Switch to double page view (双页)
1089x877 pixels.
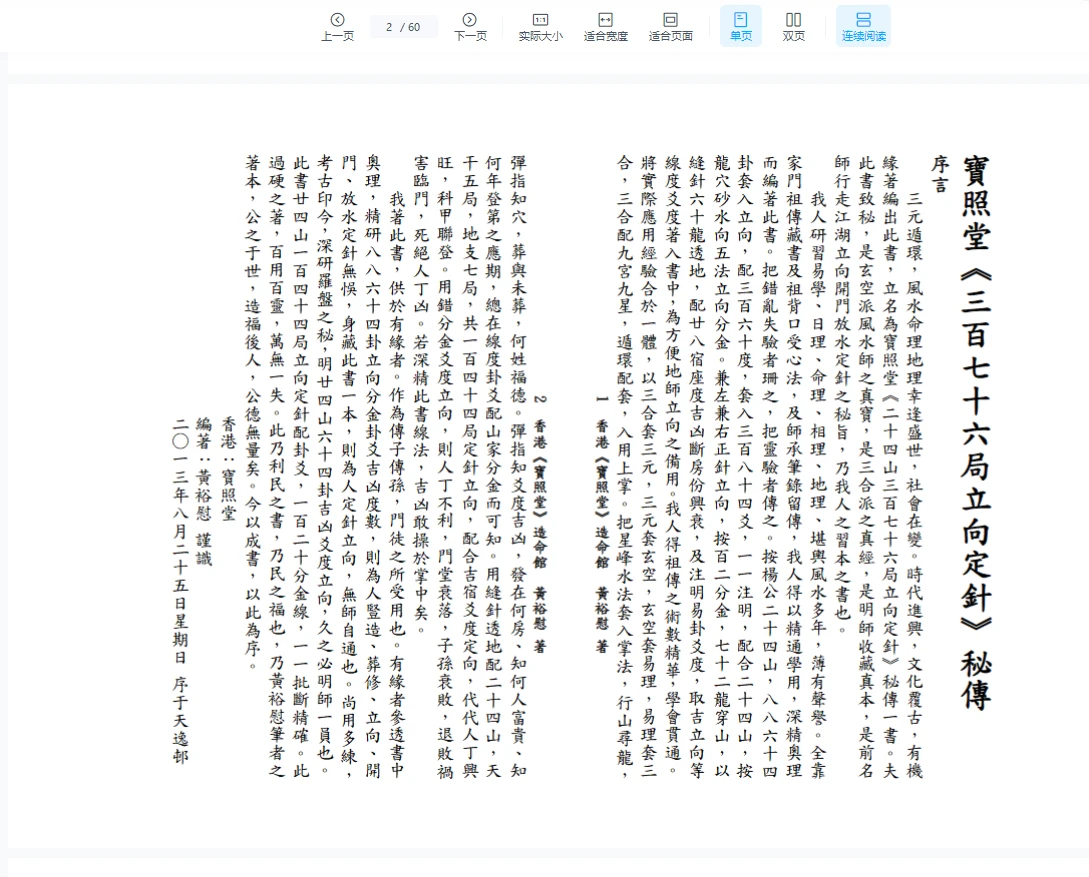pos(793,26)
